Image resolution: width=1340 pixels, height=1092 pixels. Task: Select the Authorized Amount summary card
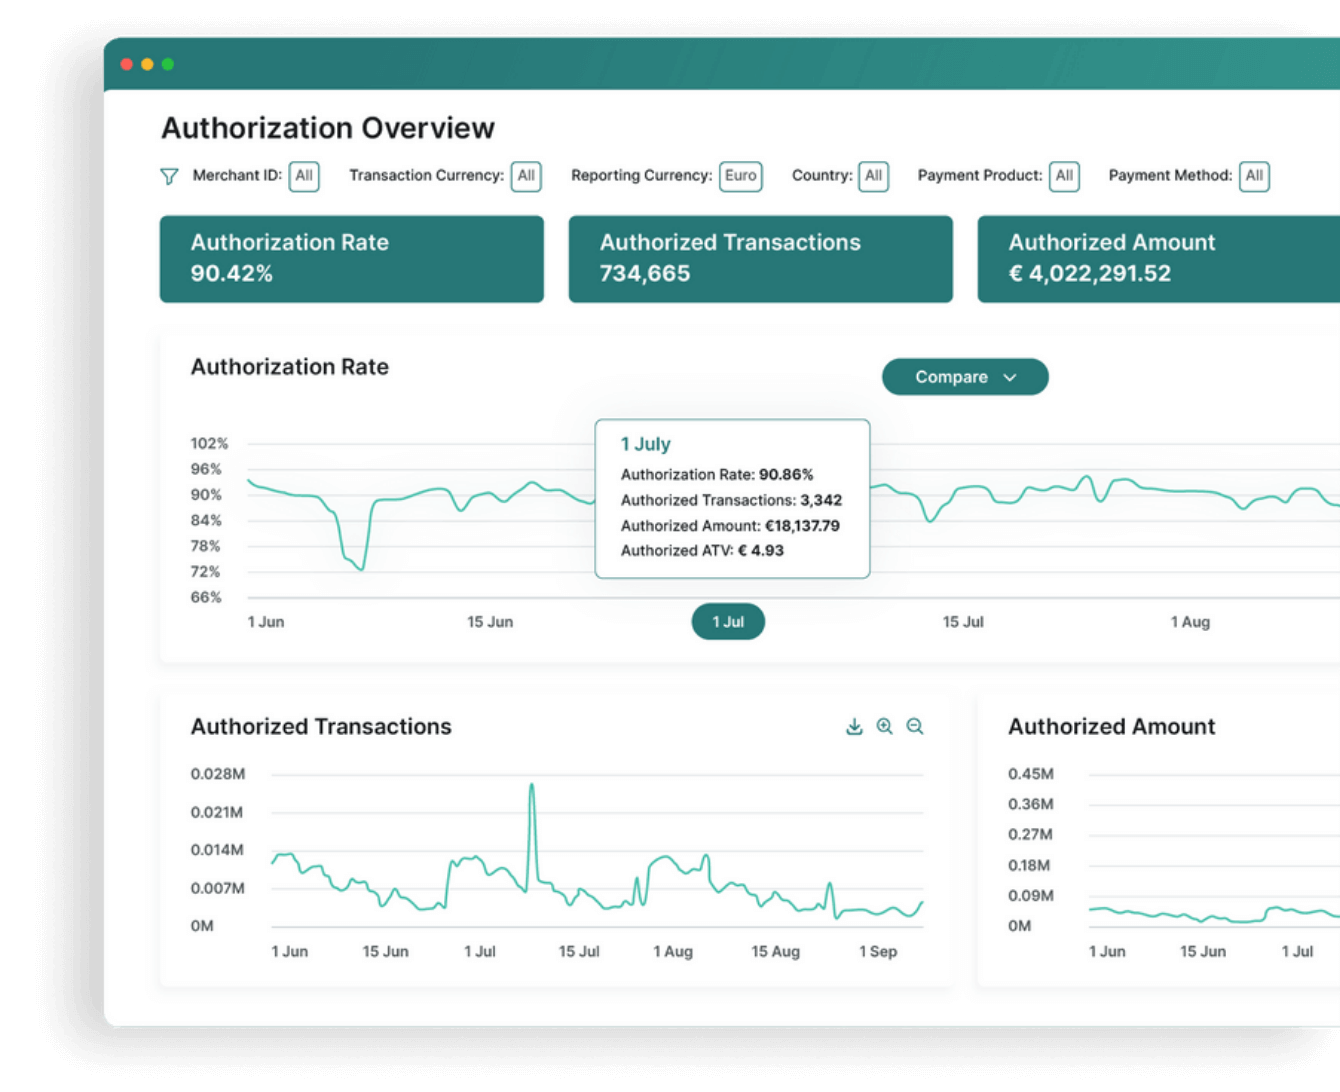[1159, 259]
